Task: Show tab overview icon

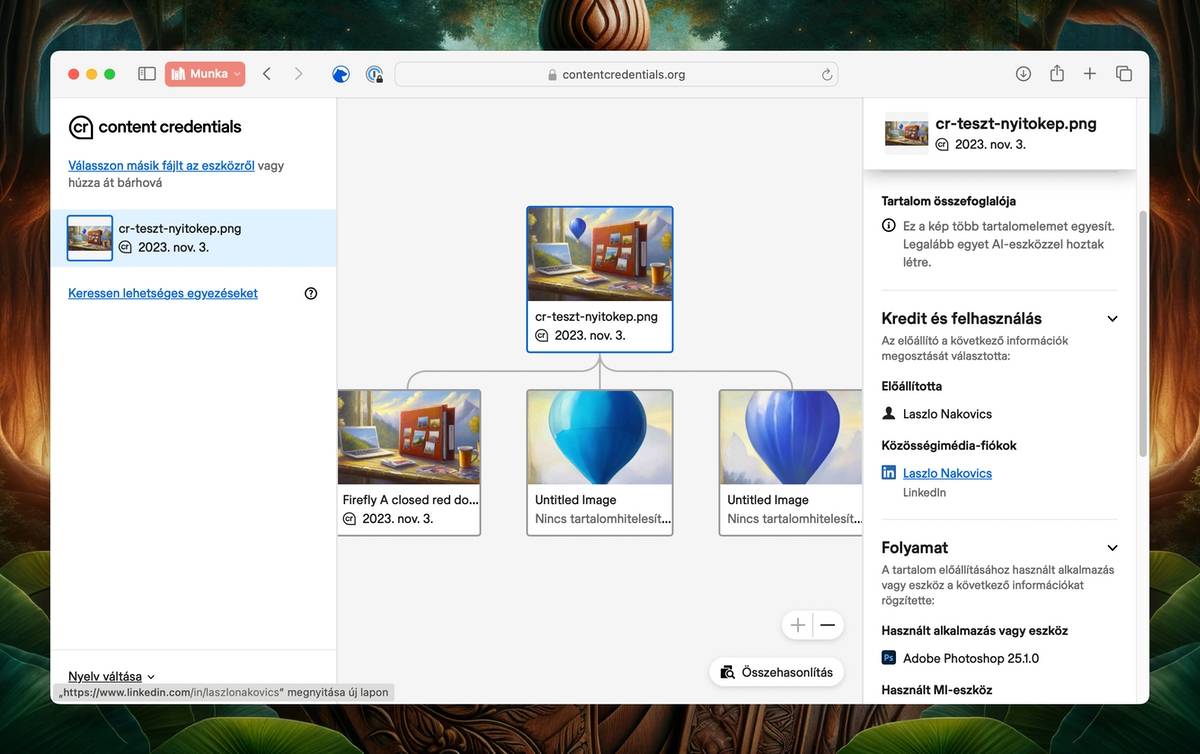Action: click(x=1124, y=74)
